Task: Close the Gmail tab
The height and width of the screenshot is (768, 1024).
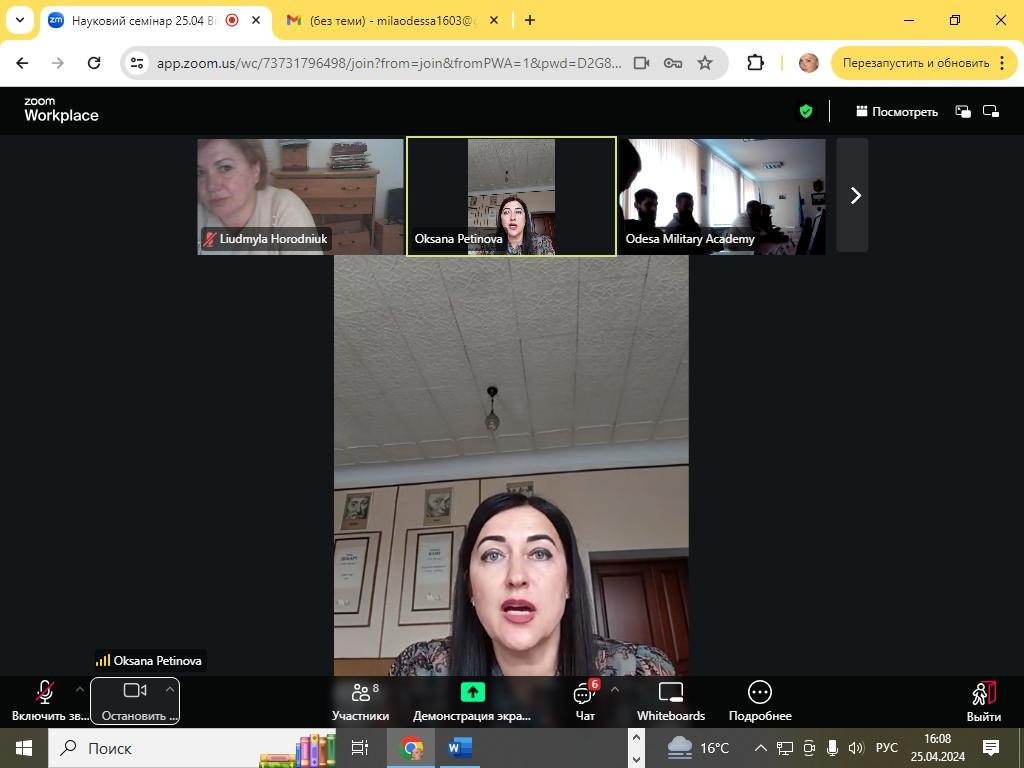Action: coord(494,20)
